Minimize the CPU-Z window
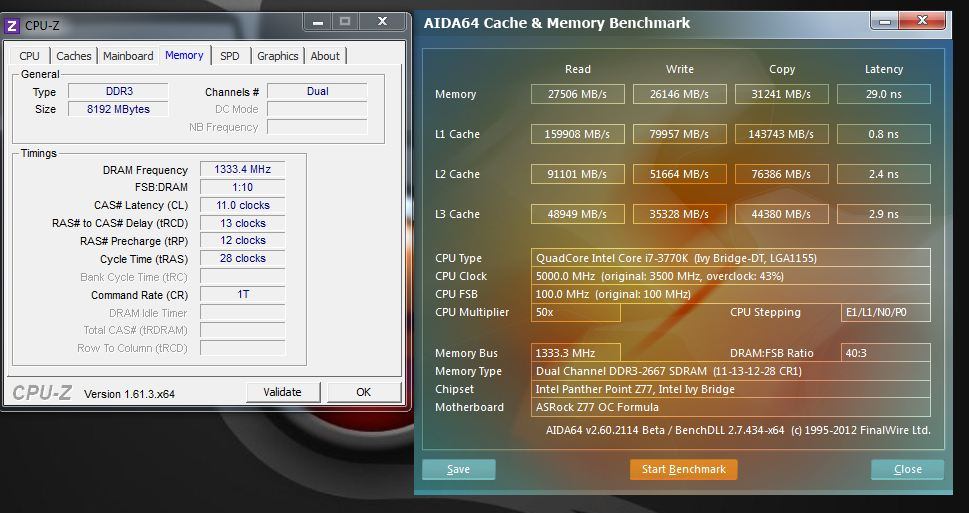Screen dimensions: 969x513 pyautogui.click(x=318, y=22)
